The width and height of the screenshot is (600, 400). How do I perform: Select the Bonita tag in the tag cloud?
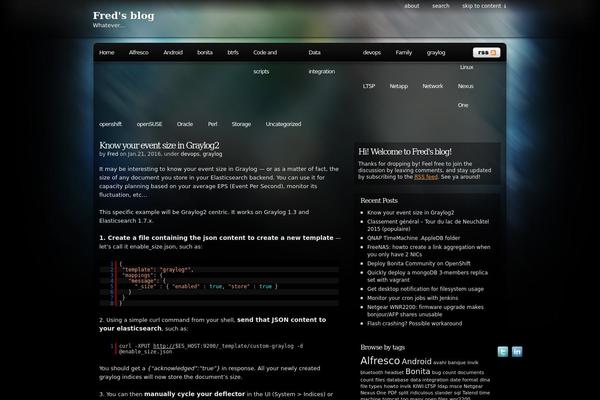(417, 371)
